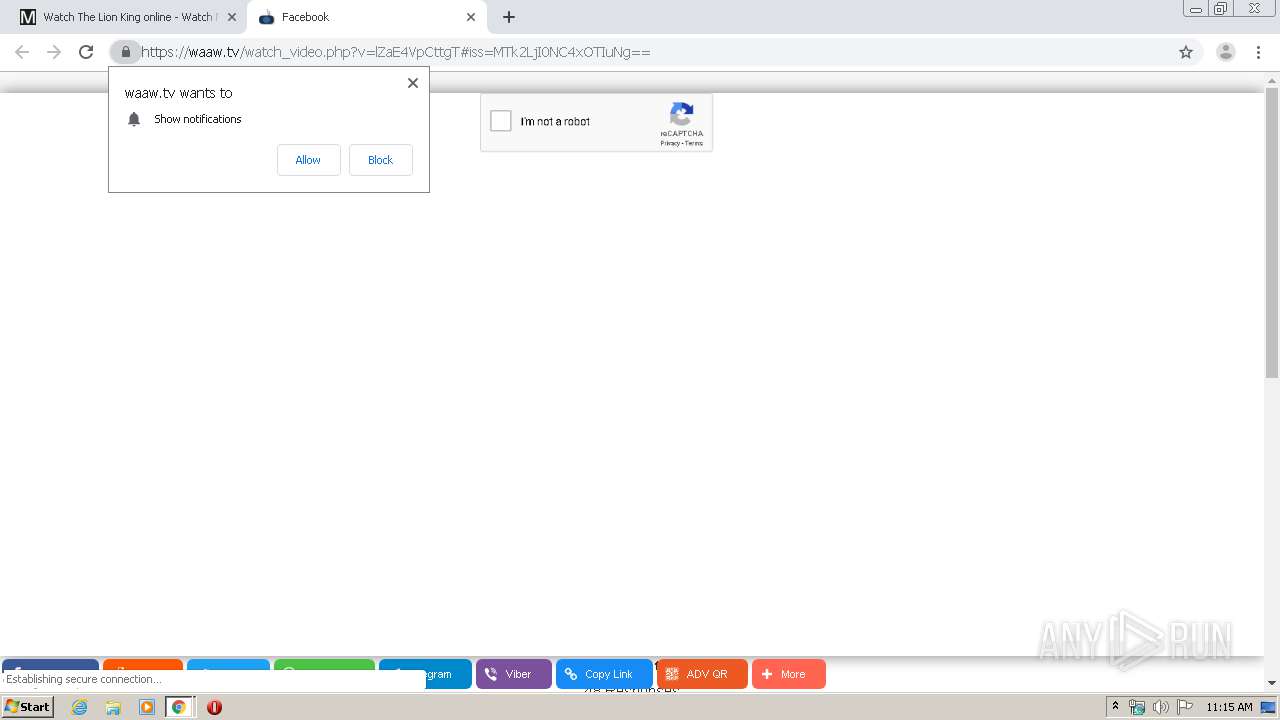
Task: Click the 11:15 AM clock
Action: click(x=1229, y=707)
